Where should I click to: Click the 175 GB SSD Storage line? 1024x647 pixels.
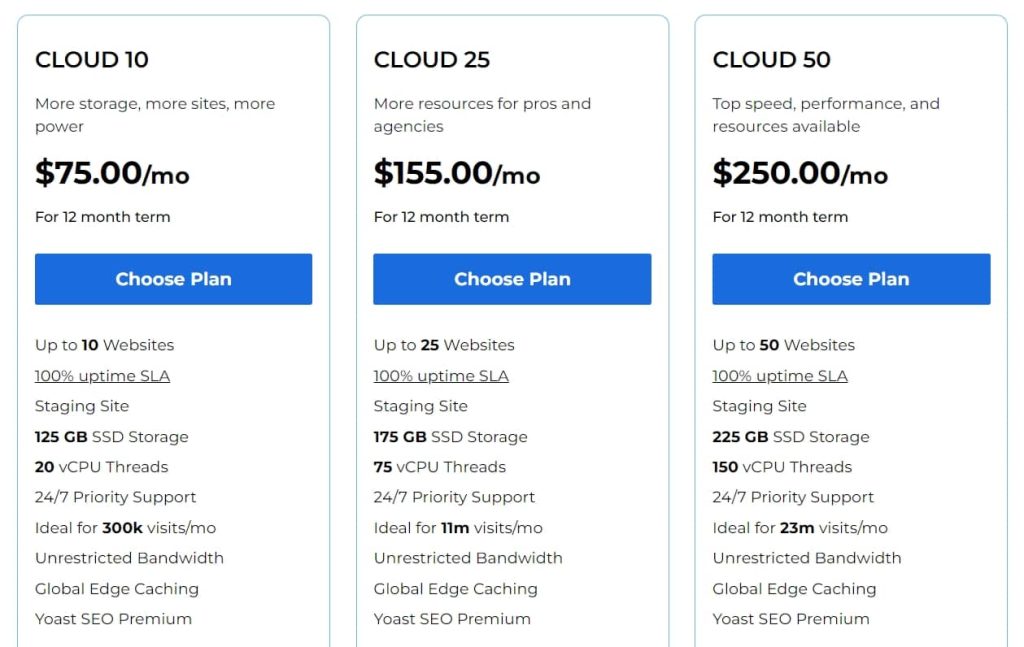451,437
